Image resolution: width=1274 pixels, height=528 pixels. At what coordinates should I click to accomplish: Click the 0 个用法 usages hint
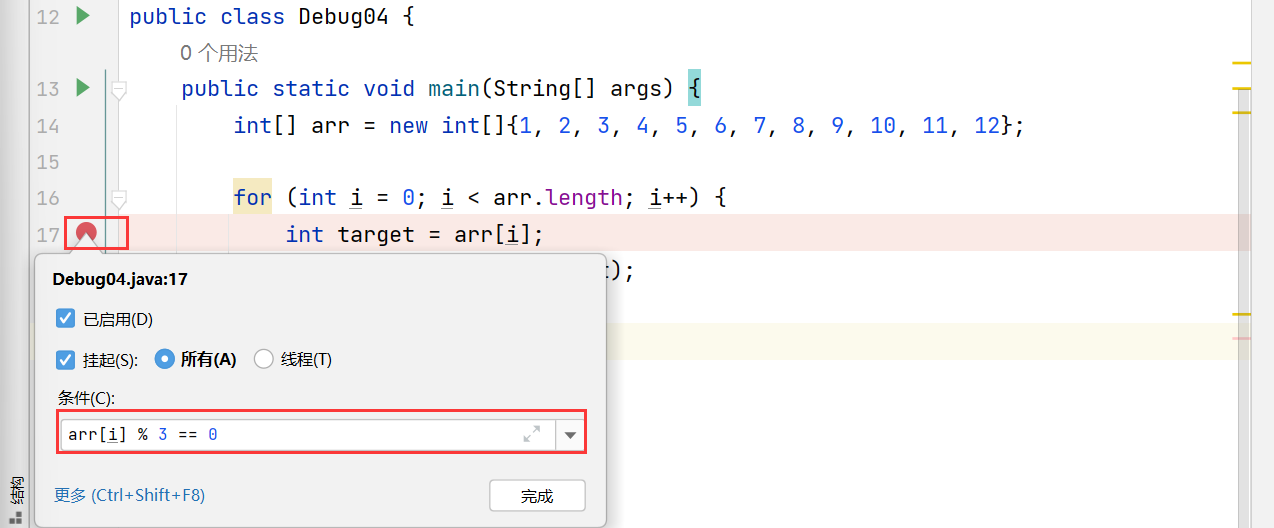click(219, 53)
